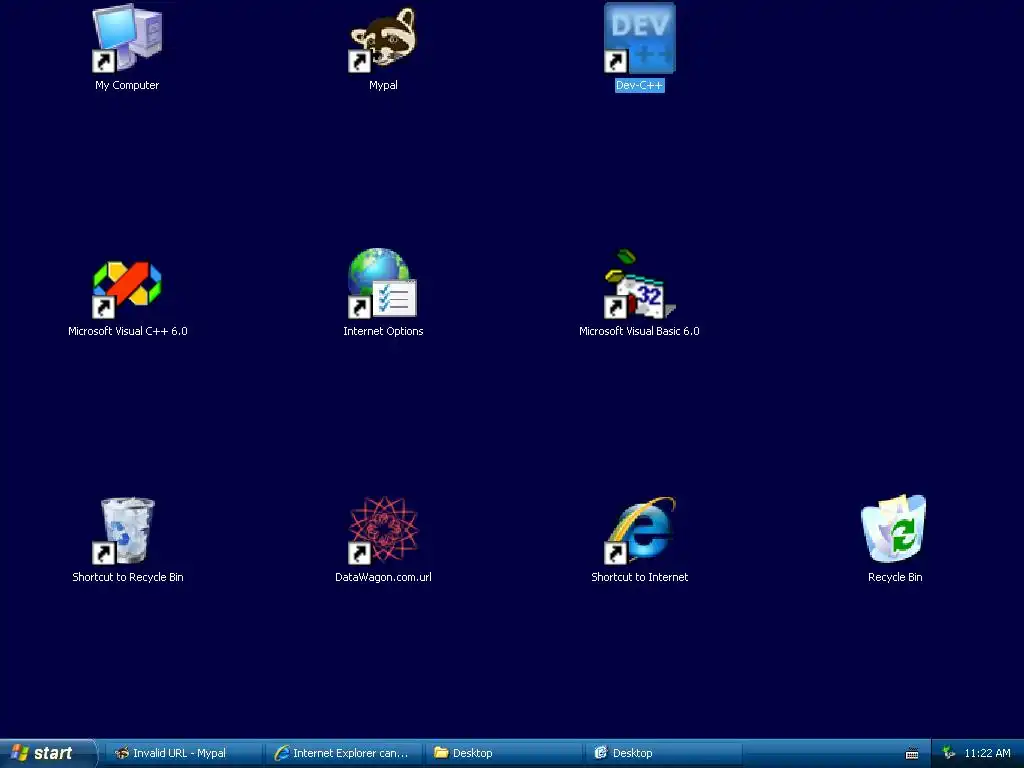The image size is (1024, 768).
Task: Select the Internet Options globe icon
Action: pyautogui.click(x=383, y=283)
